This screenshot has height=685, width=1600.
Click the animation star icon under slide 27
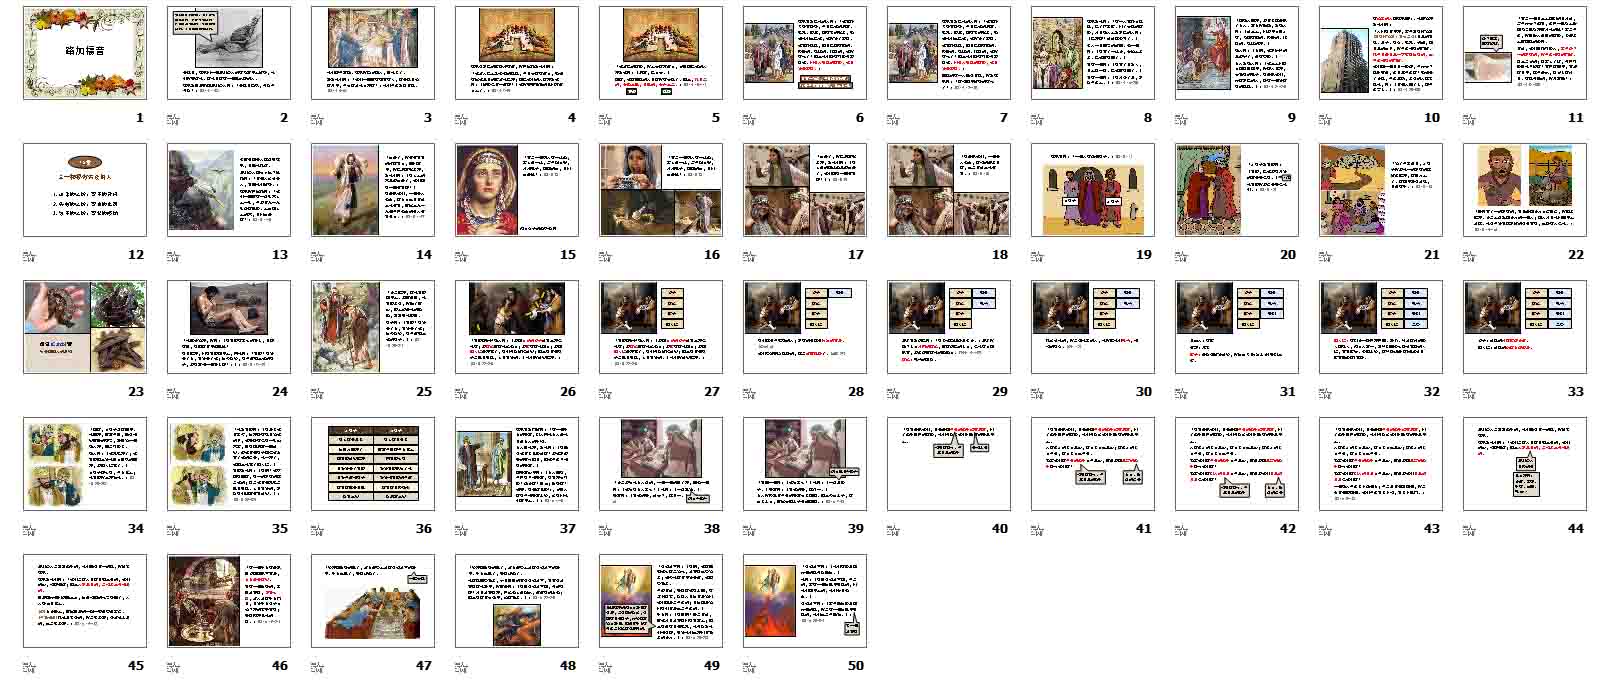point(605,393)
